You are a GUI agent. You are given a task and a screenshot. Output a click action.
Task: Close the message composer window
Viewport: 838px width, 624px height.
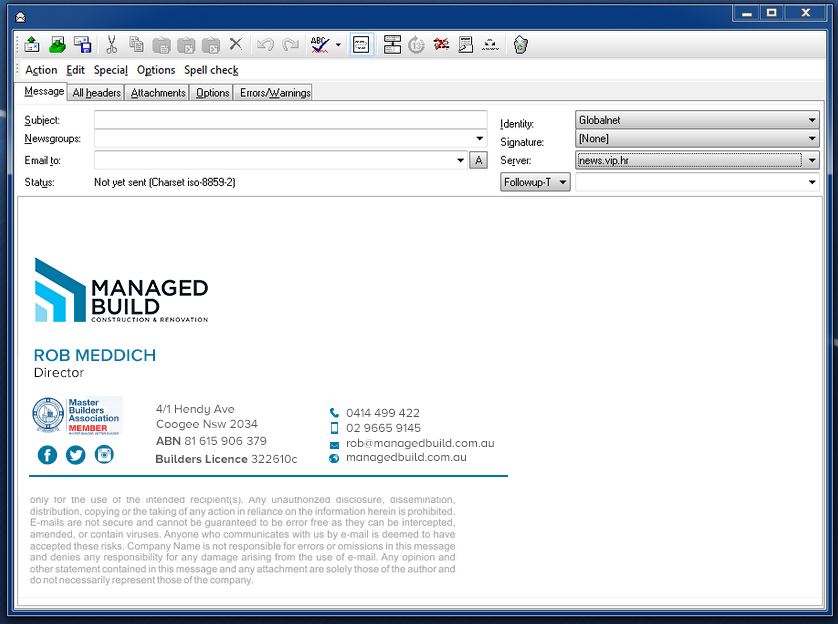[805, 13]
